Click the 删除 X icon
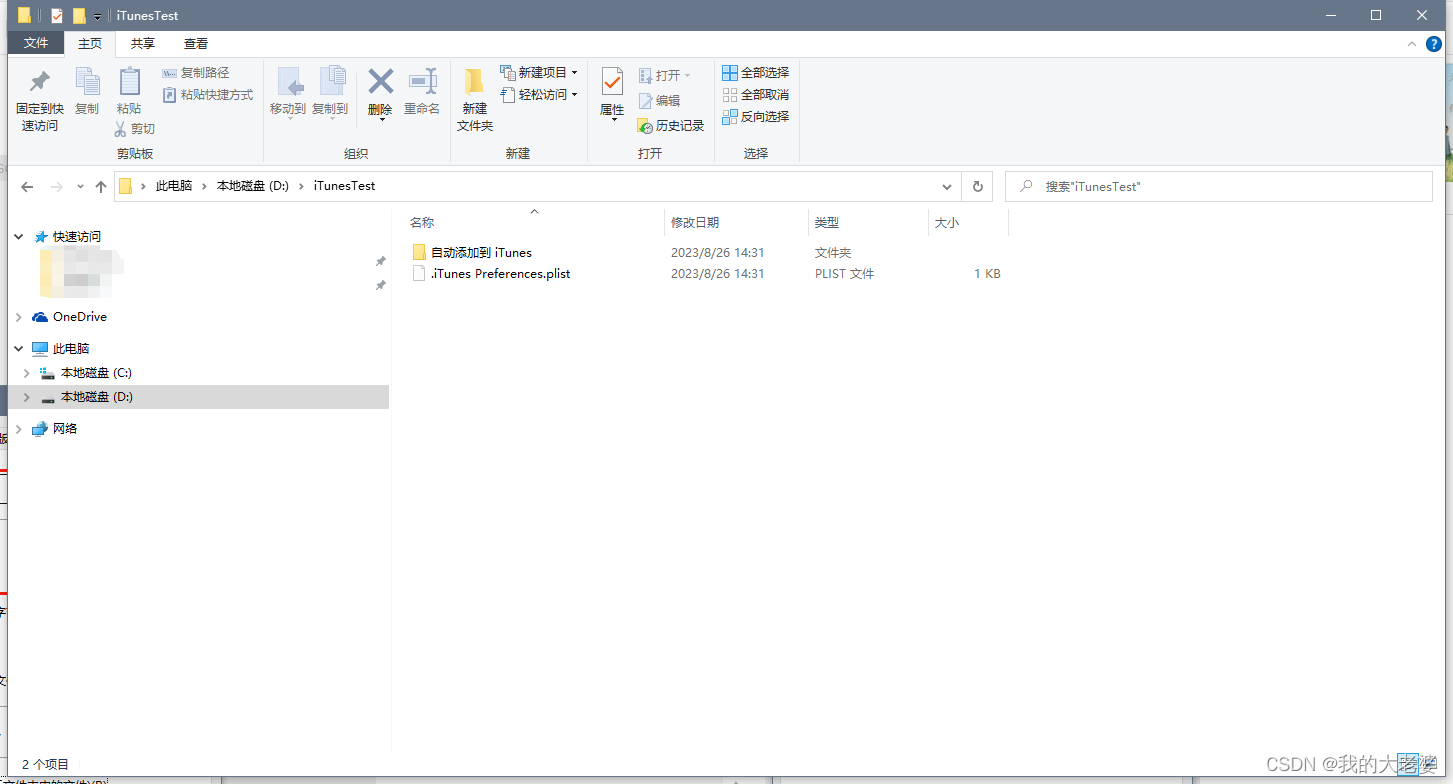The width and height of the screenshot is (1453, 784). [380, 81]
